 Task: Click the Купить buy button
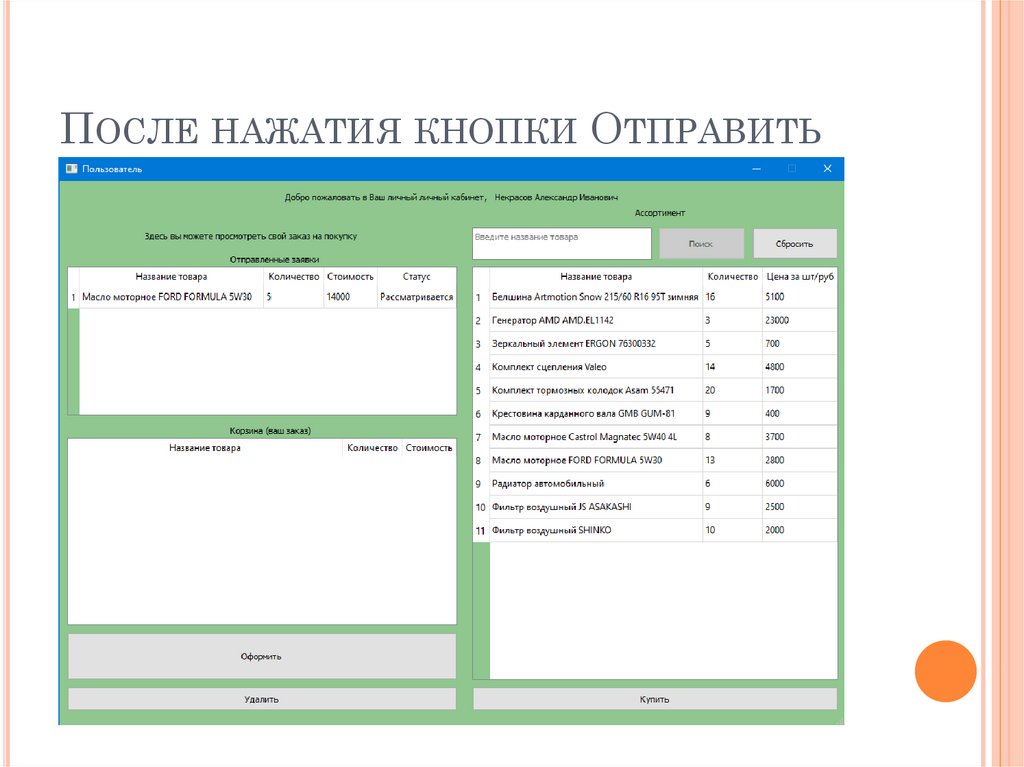click(654, 699)
